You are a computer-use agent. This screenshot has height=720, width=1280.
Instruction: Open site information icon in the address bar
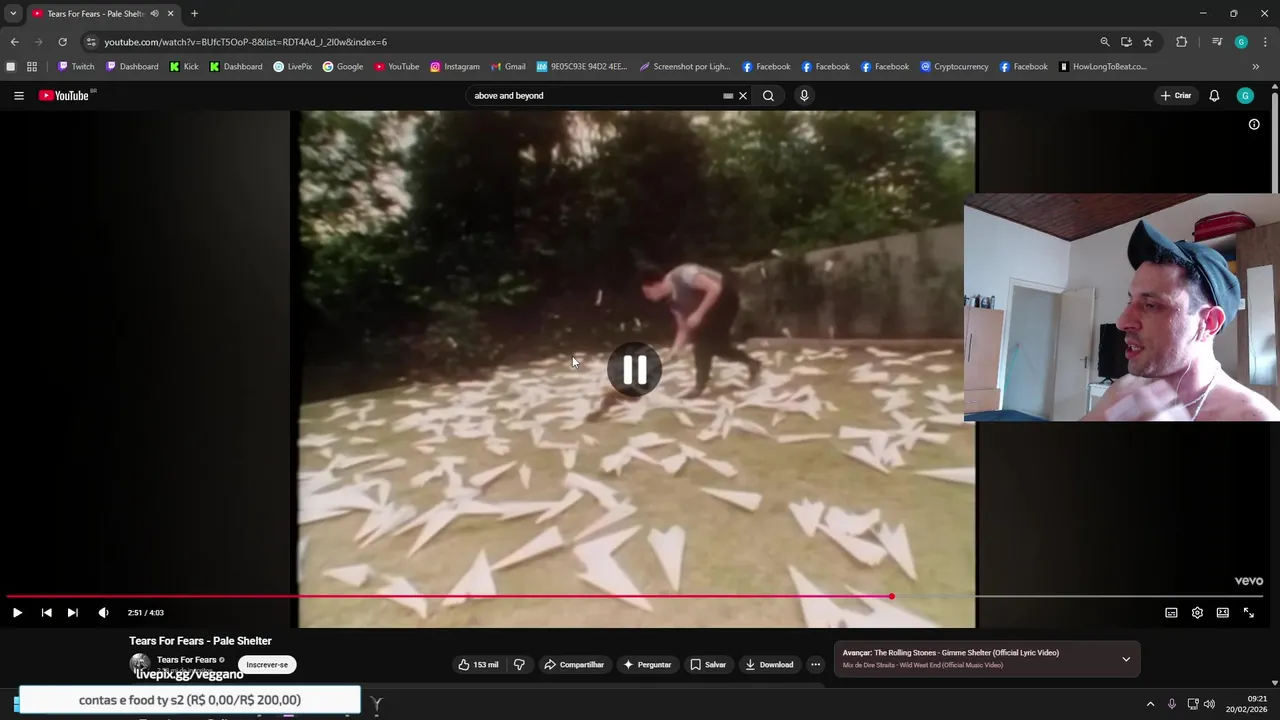click(x=90, y=42)
